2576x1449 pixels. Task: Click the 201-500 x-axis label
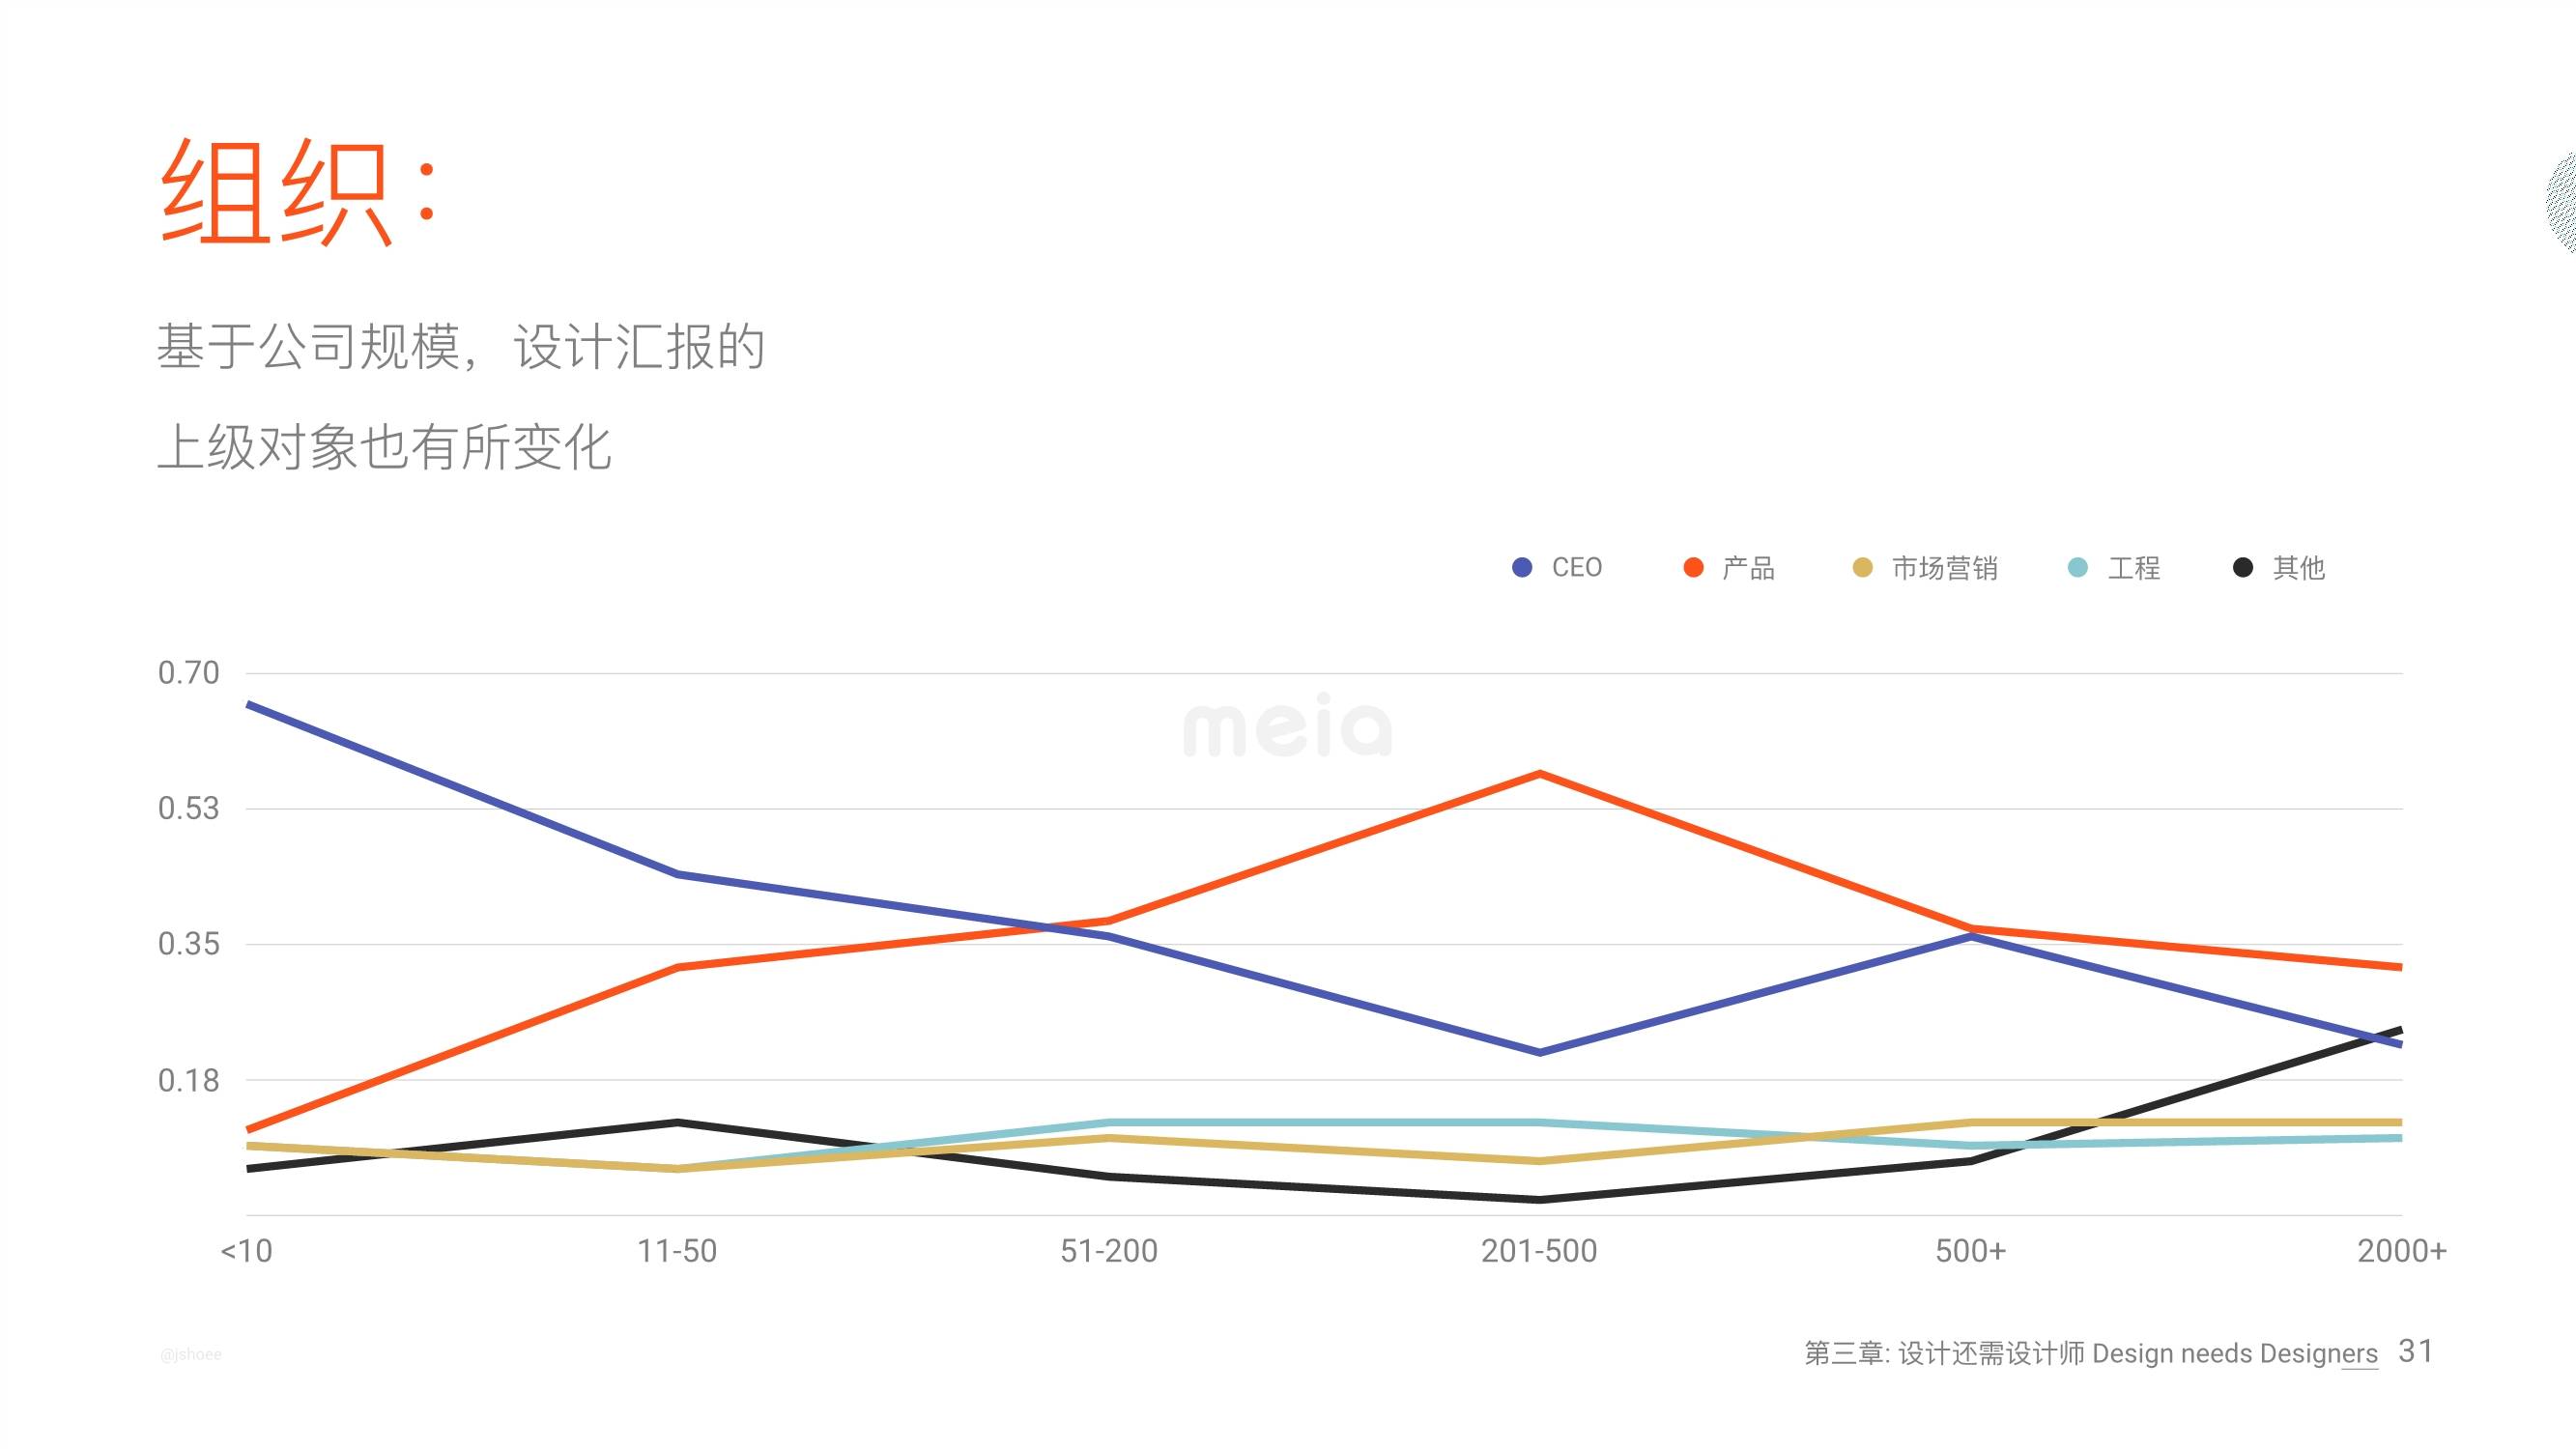pos(1538,1251)
